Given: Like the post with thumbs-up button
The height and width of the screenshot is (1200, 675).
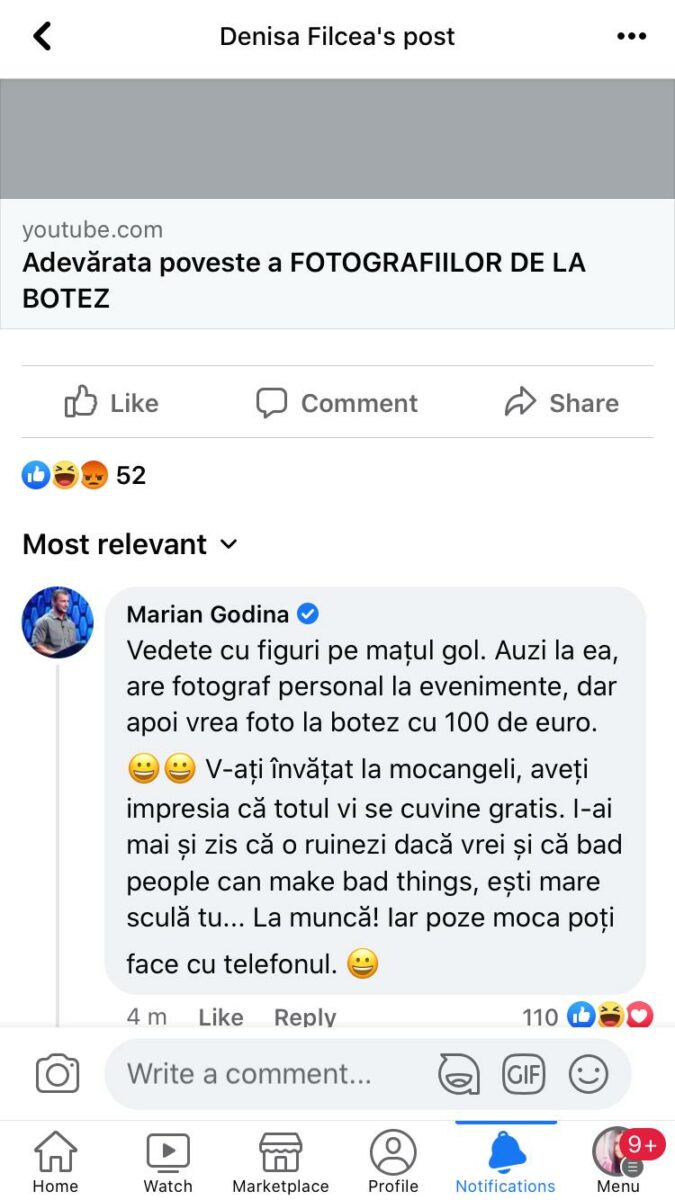Looking at the screenshot, I should click(112, 403).
